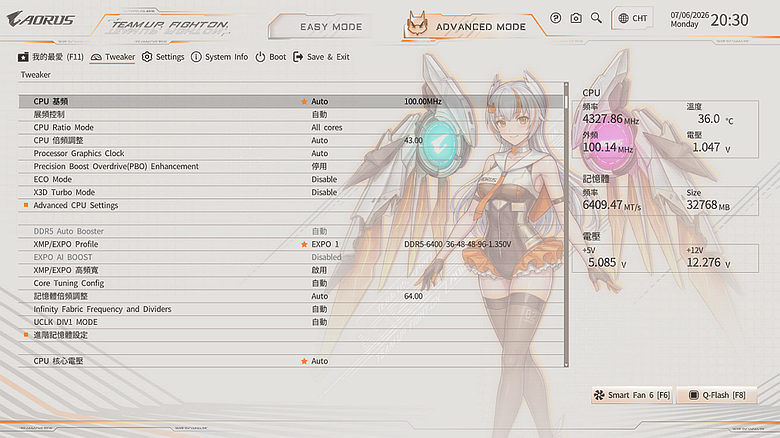Viewport: 780px width, 438px height.
Task: Edit 記憶體倍頻調整 Auto value
Action: coord(319,296)
